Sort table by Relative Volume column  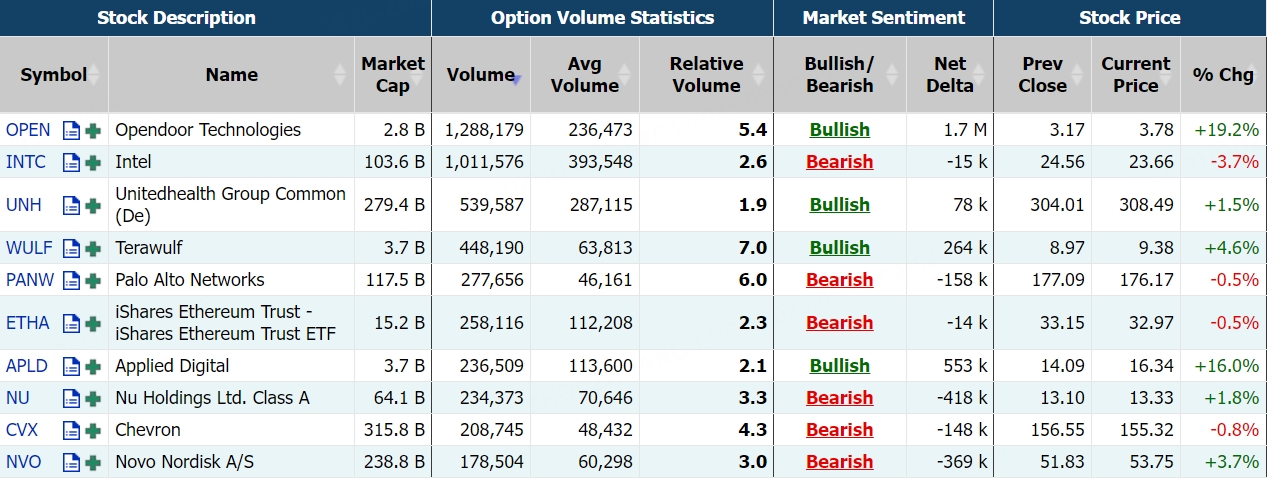[x=706, y=75]
